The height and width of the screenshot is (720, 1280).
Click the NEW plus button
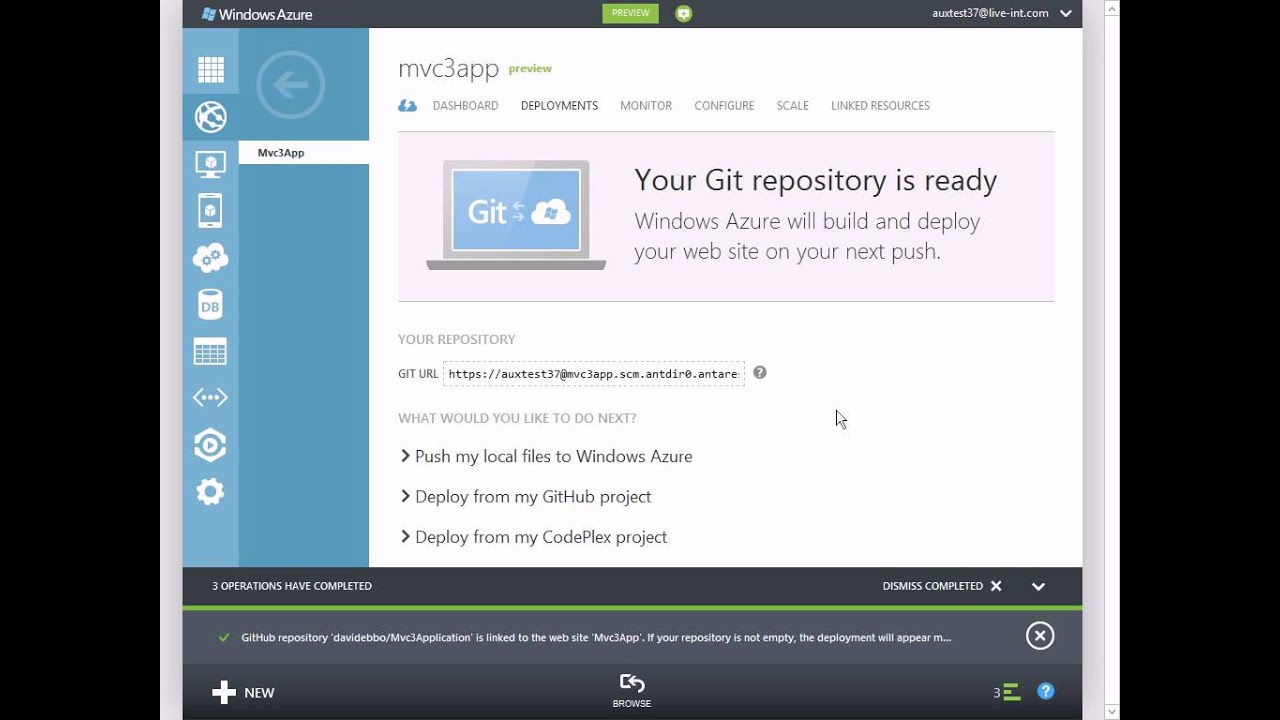tap(243, 692)
